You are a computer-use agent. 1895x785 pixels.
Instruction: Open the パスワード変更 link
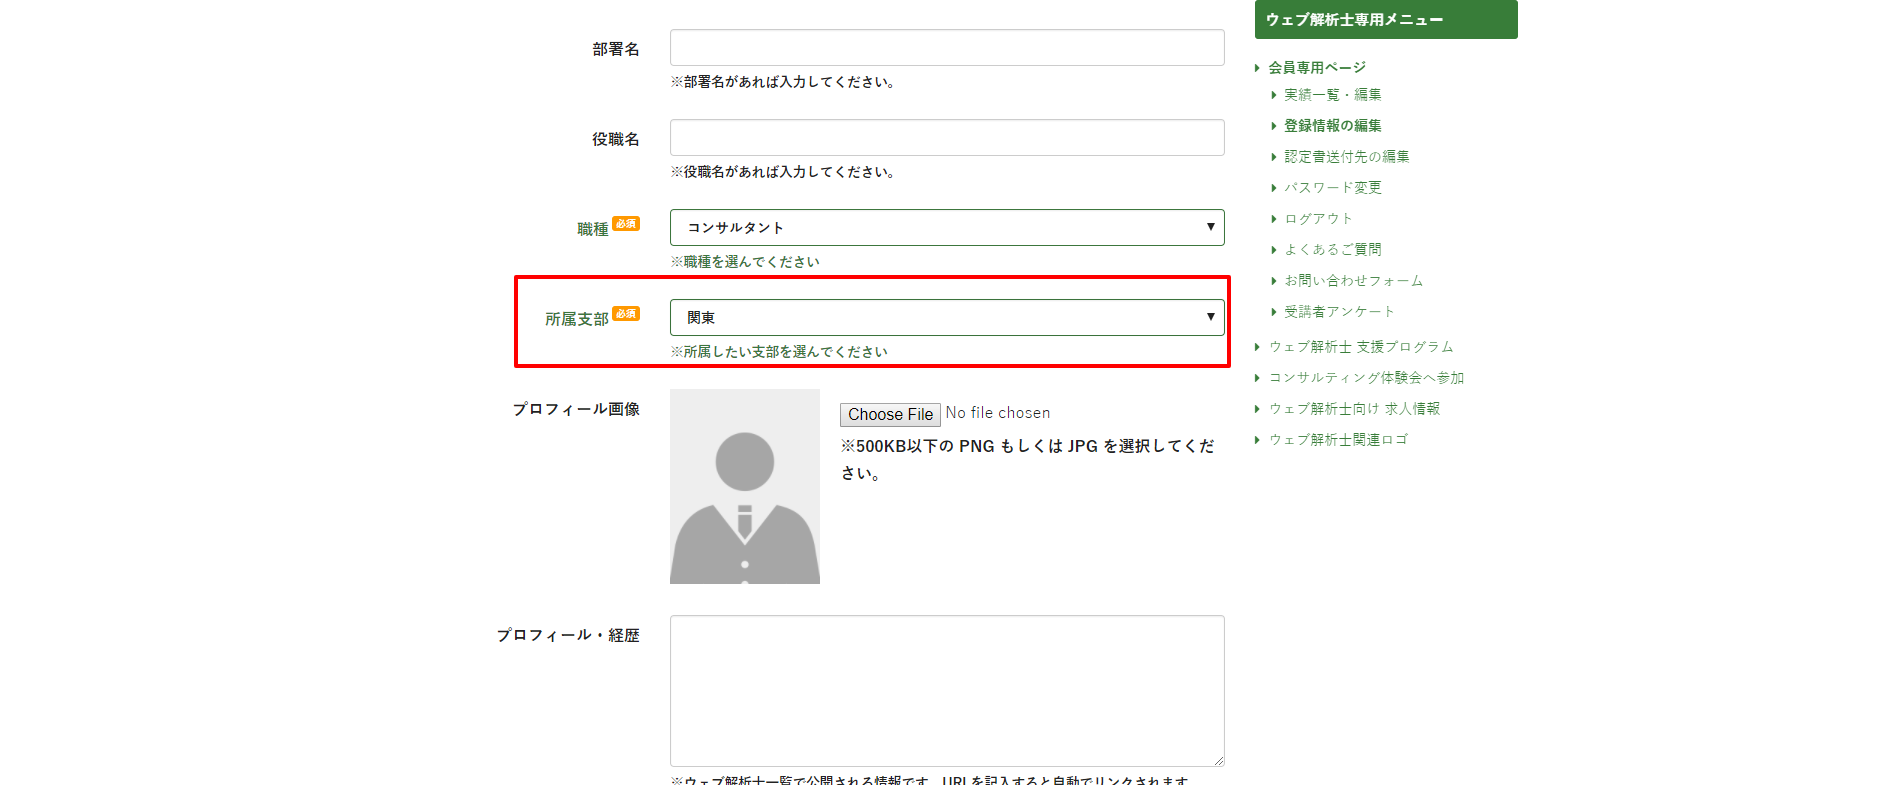1332,188
